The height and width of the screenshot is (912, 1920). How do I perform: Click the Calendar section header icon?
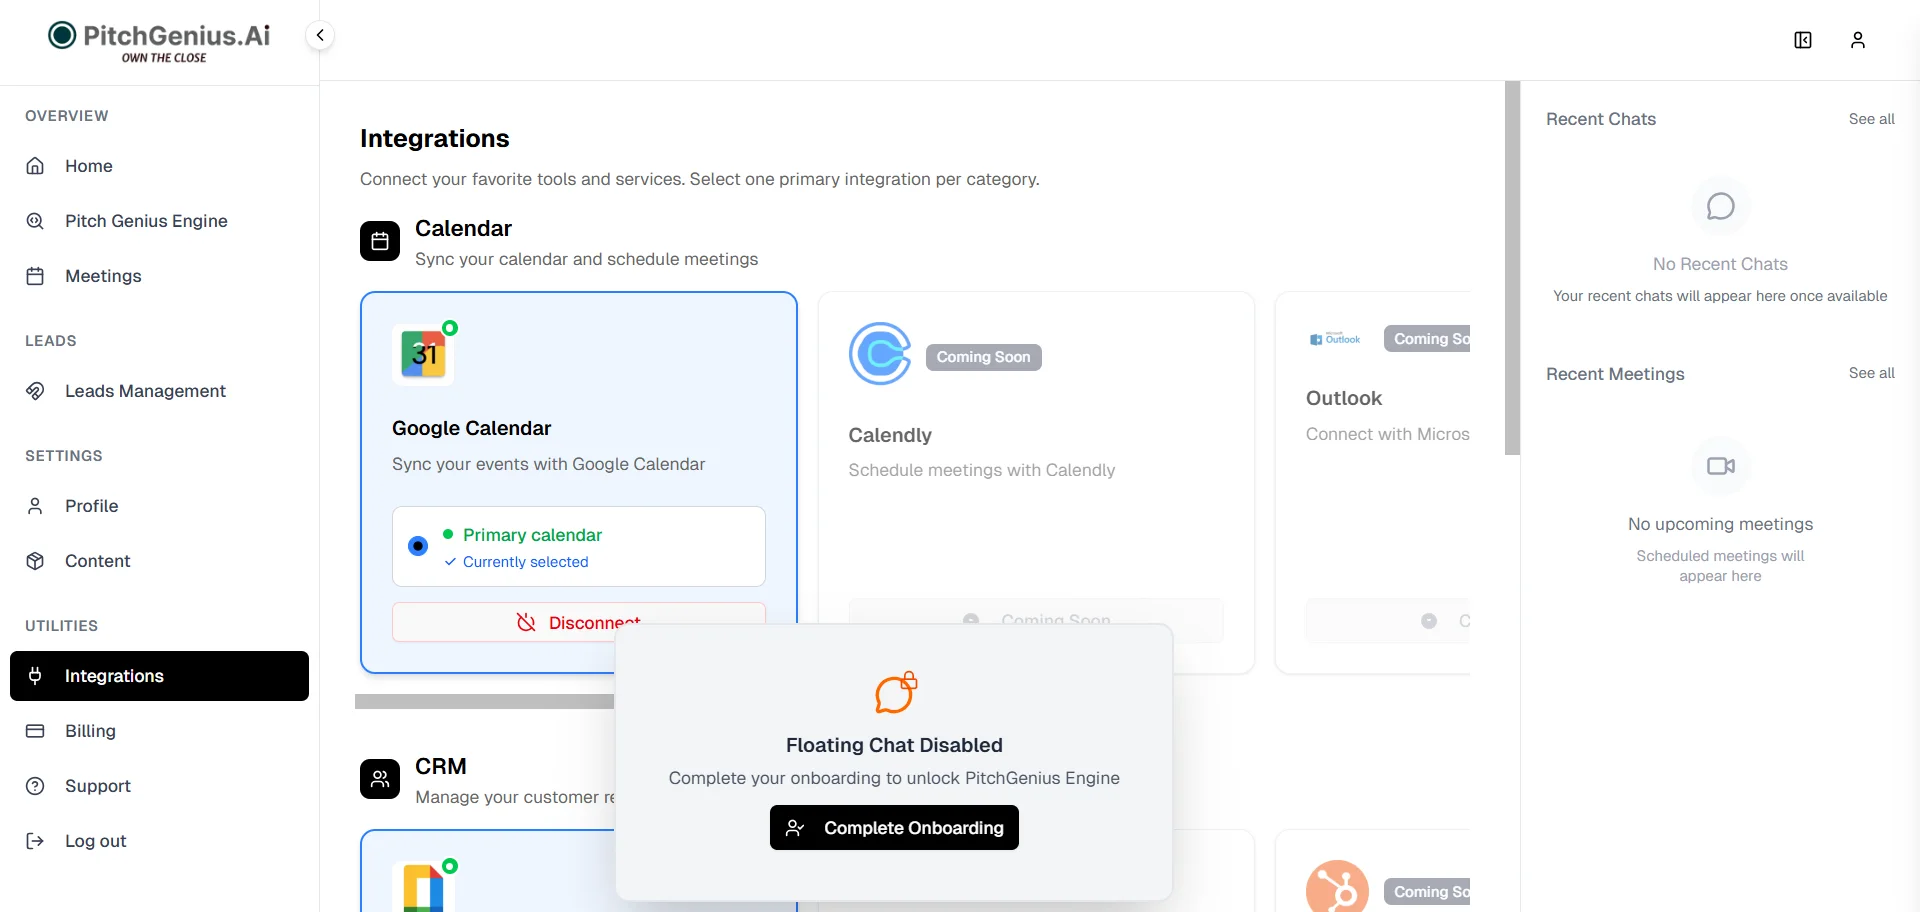380,241
